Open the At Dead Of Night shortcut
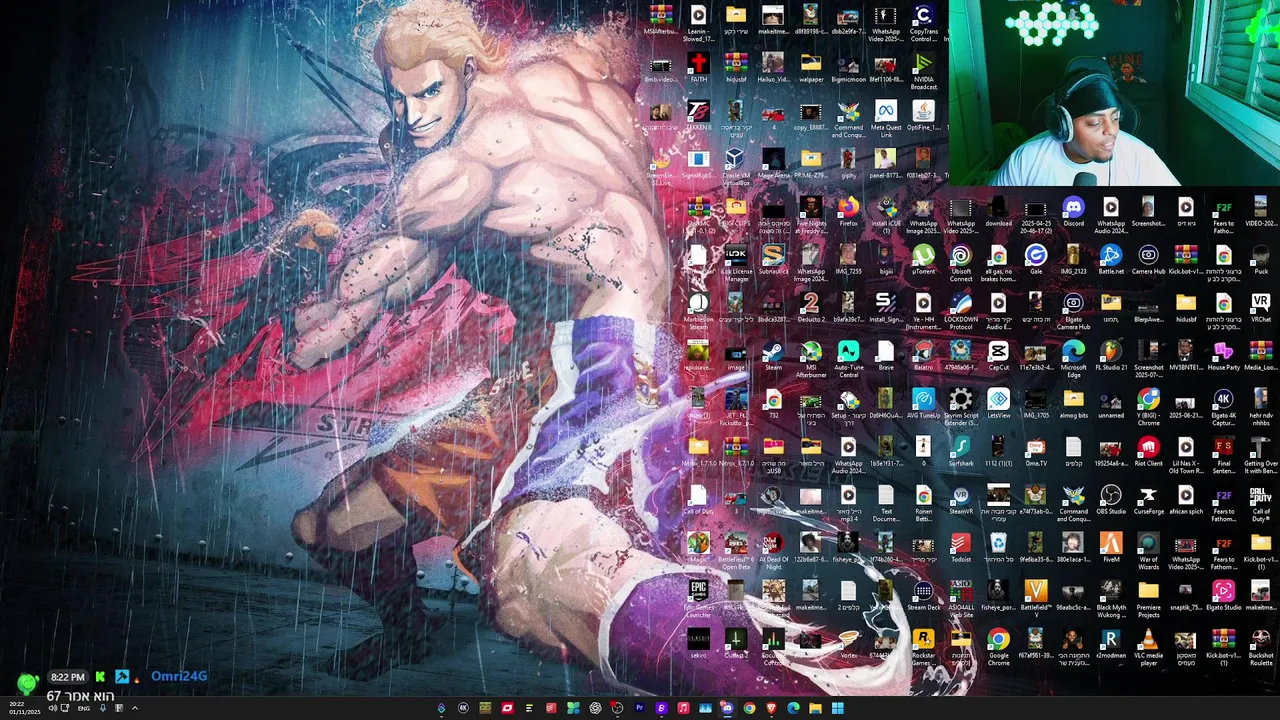 (x=773, y=551)
